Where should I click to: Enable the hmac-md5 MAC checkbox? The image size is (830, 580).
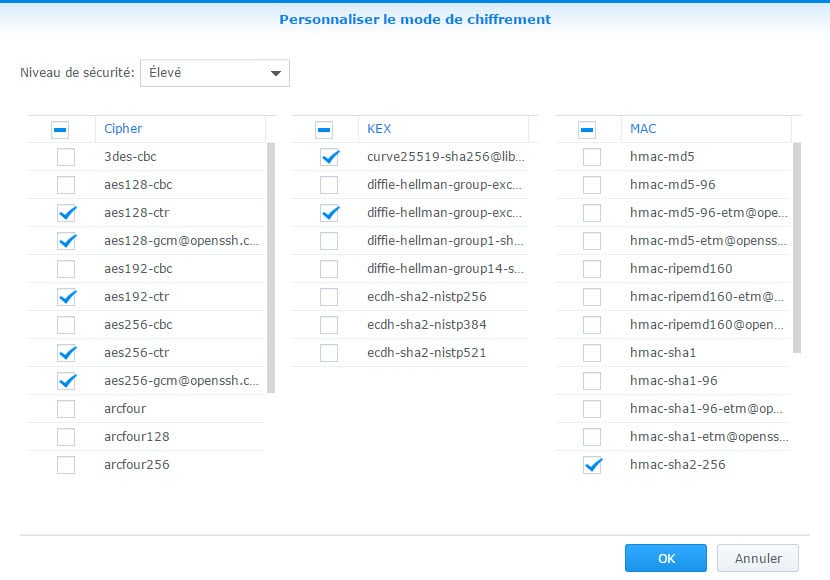[x=592, y=157]
